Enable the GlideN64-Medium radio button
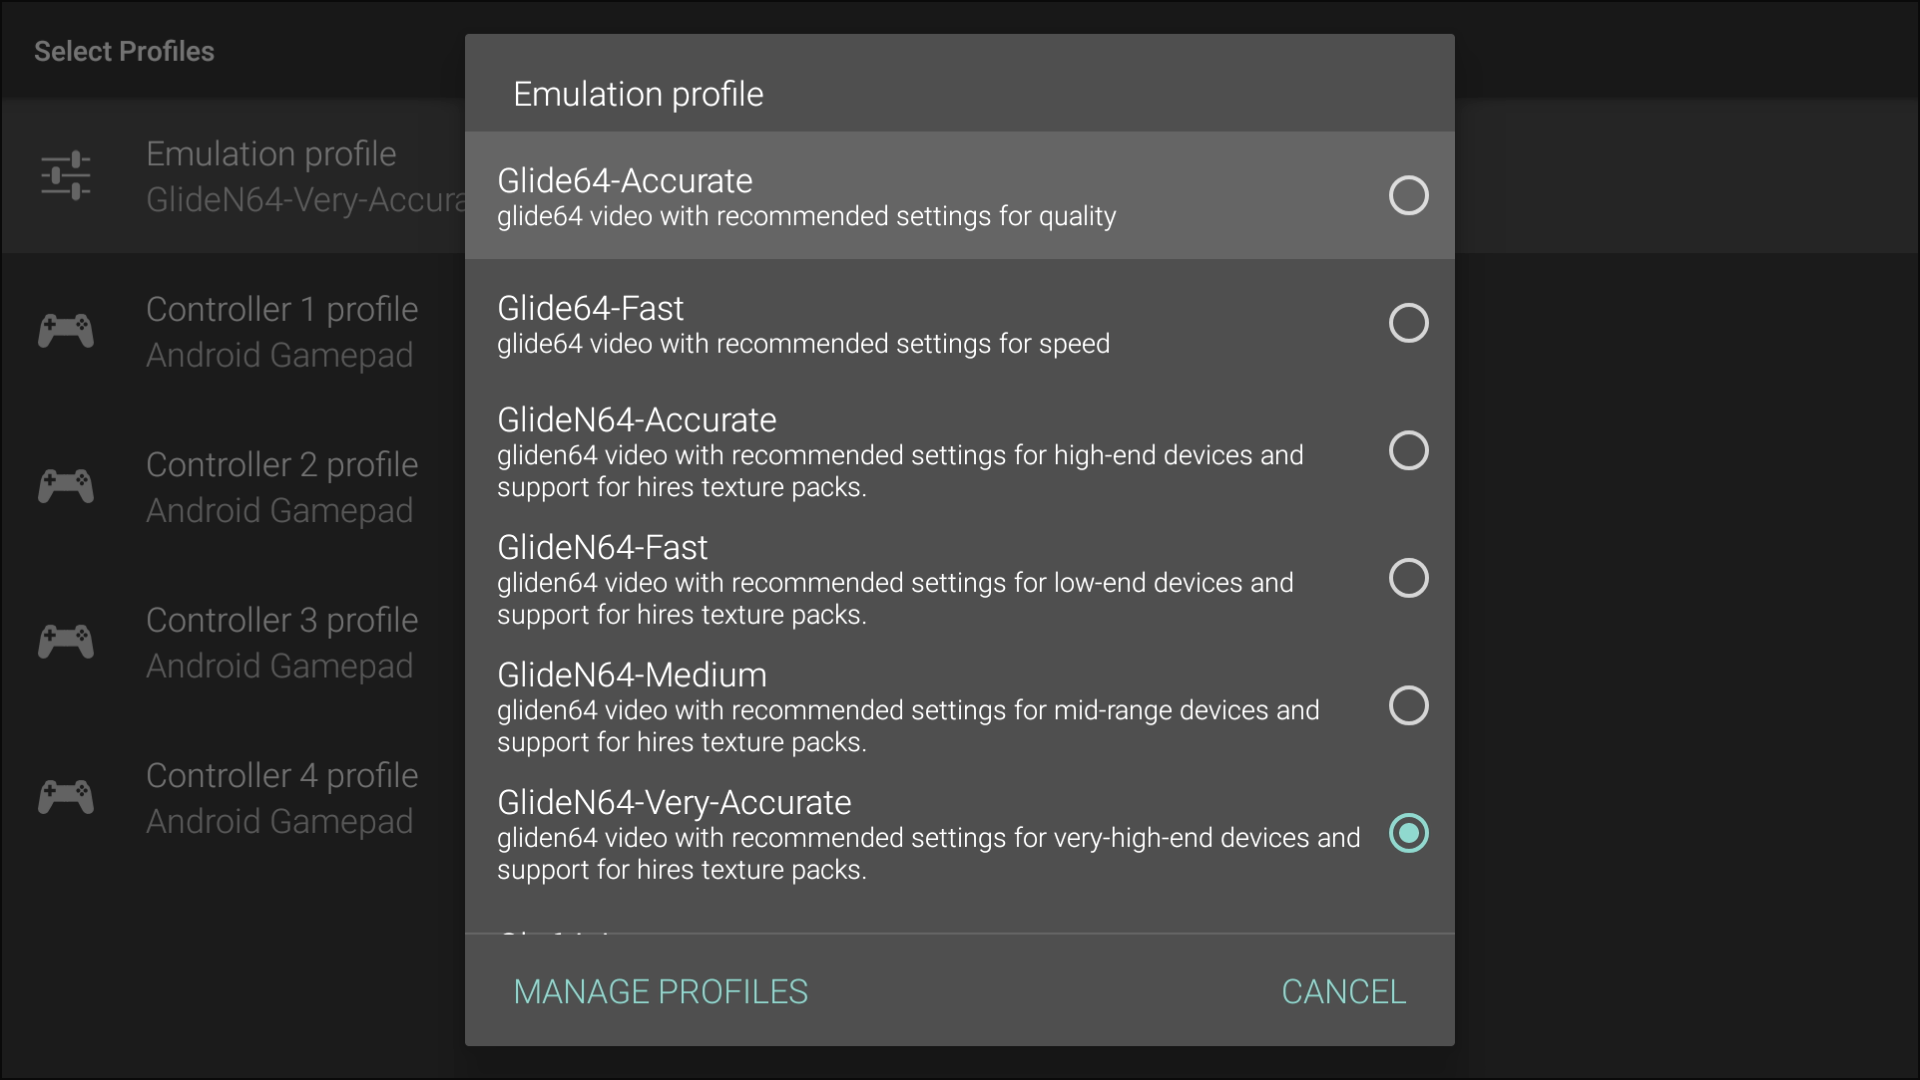Viewport: 1920px width, 1080px height. [x=1408, y=706]
